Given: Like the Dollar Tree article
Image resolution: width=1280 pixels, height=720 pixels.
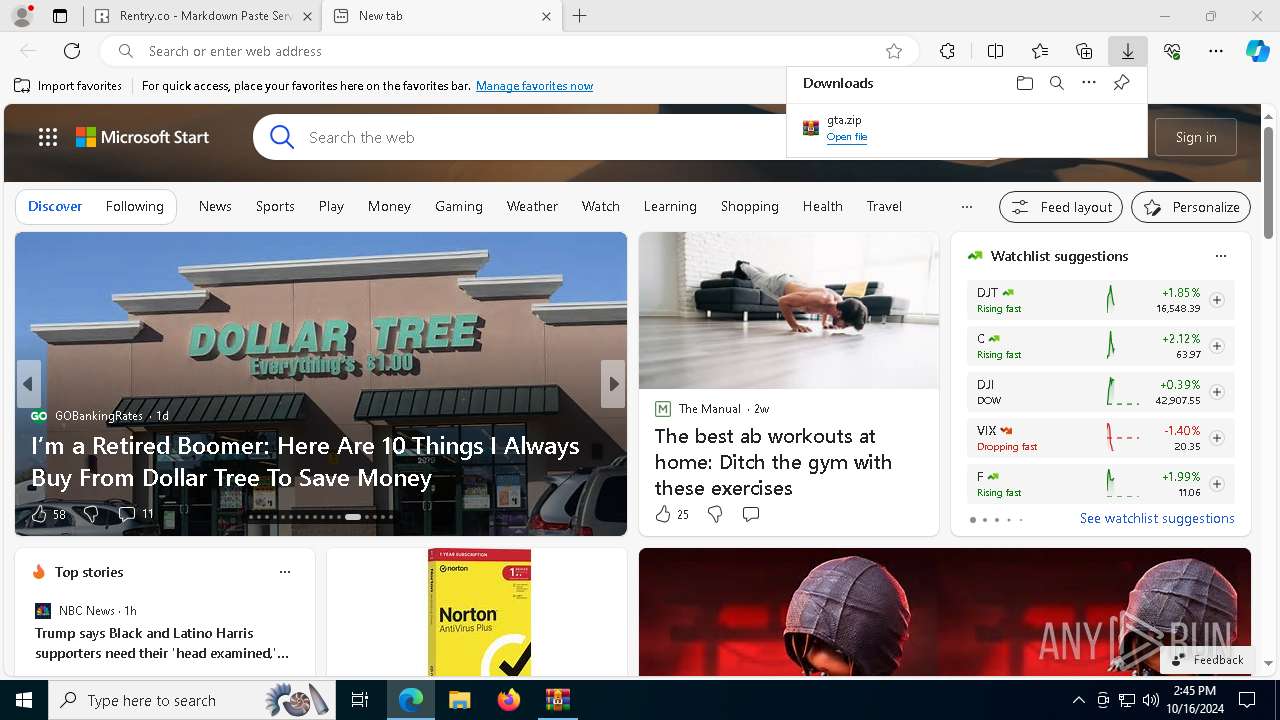Looking at the screenshot, I should (x=39, y=514).
